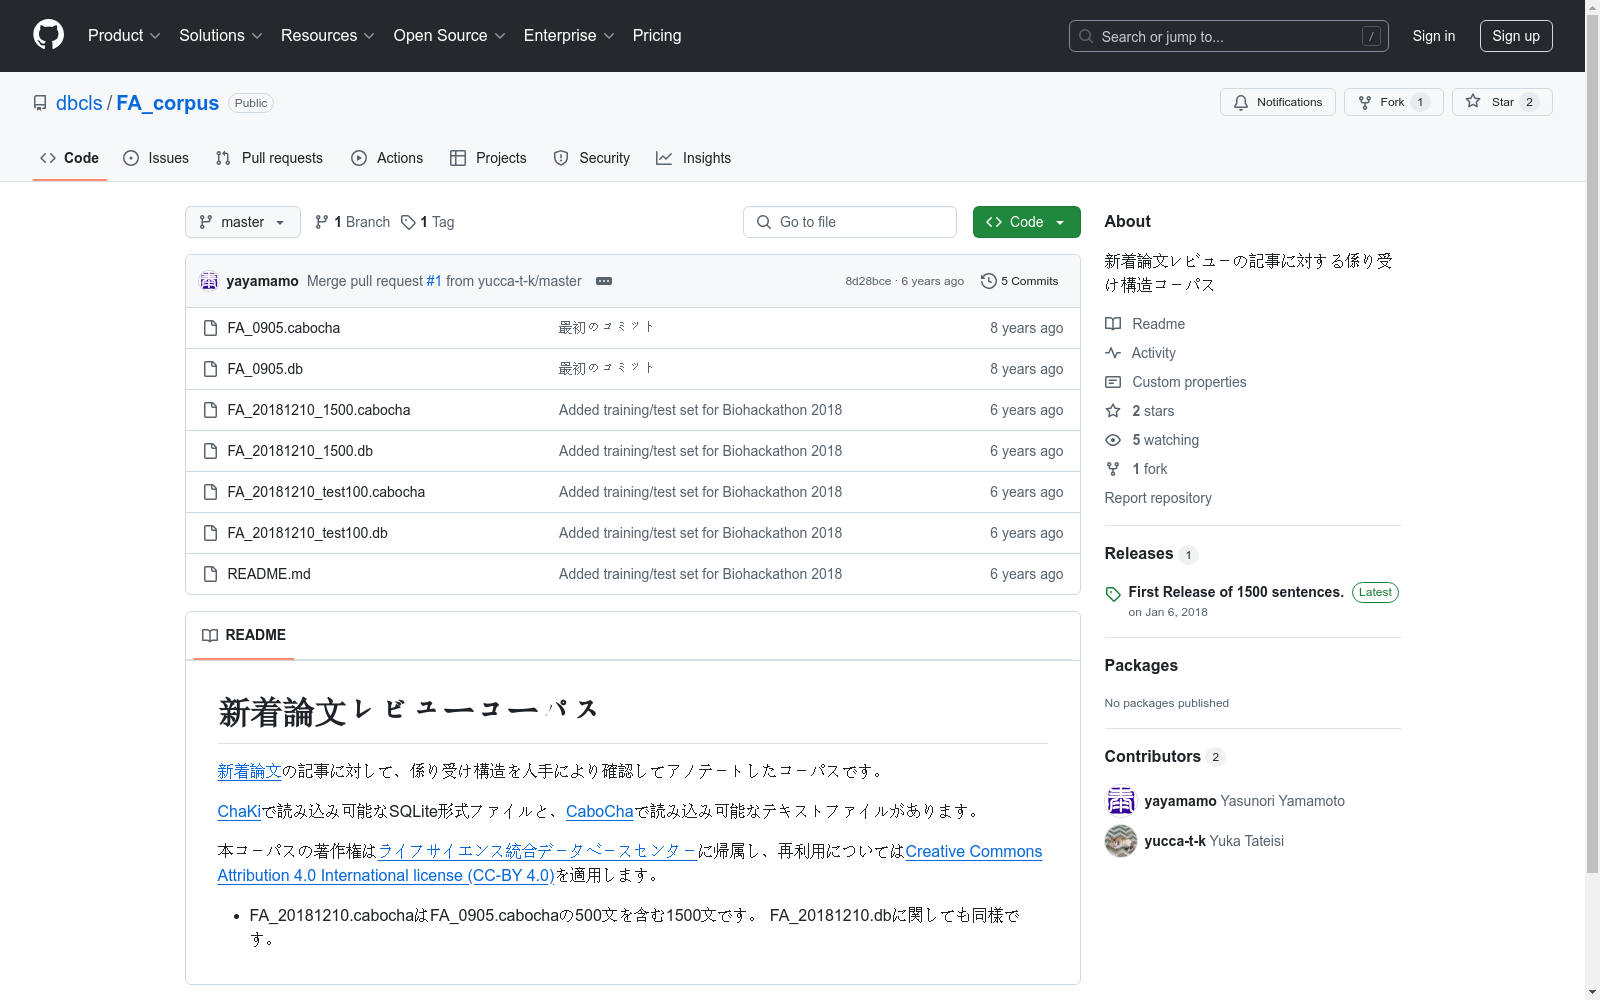
Task: Open the green Code dropdown button
Action: 1026,222
